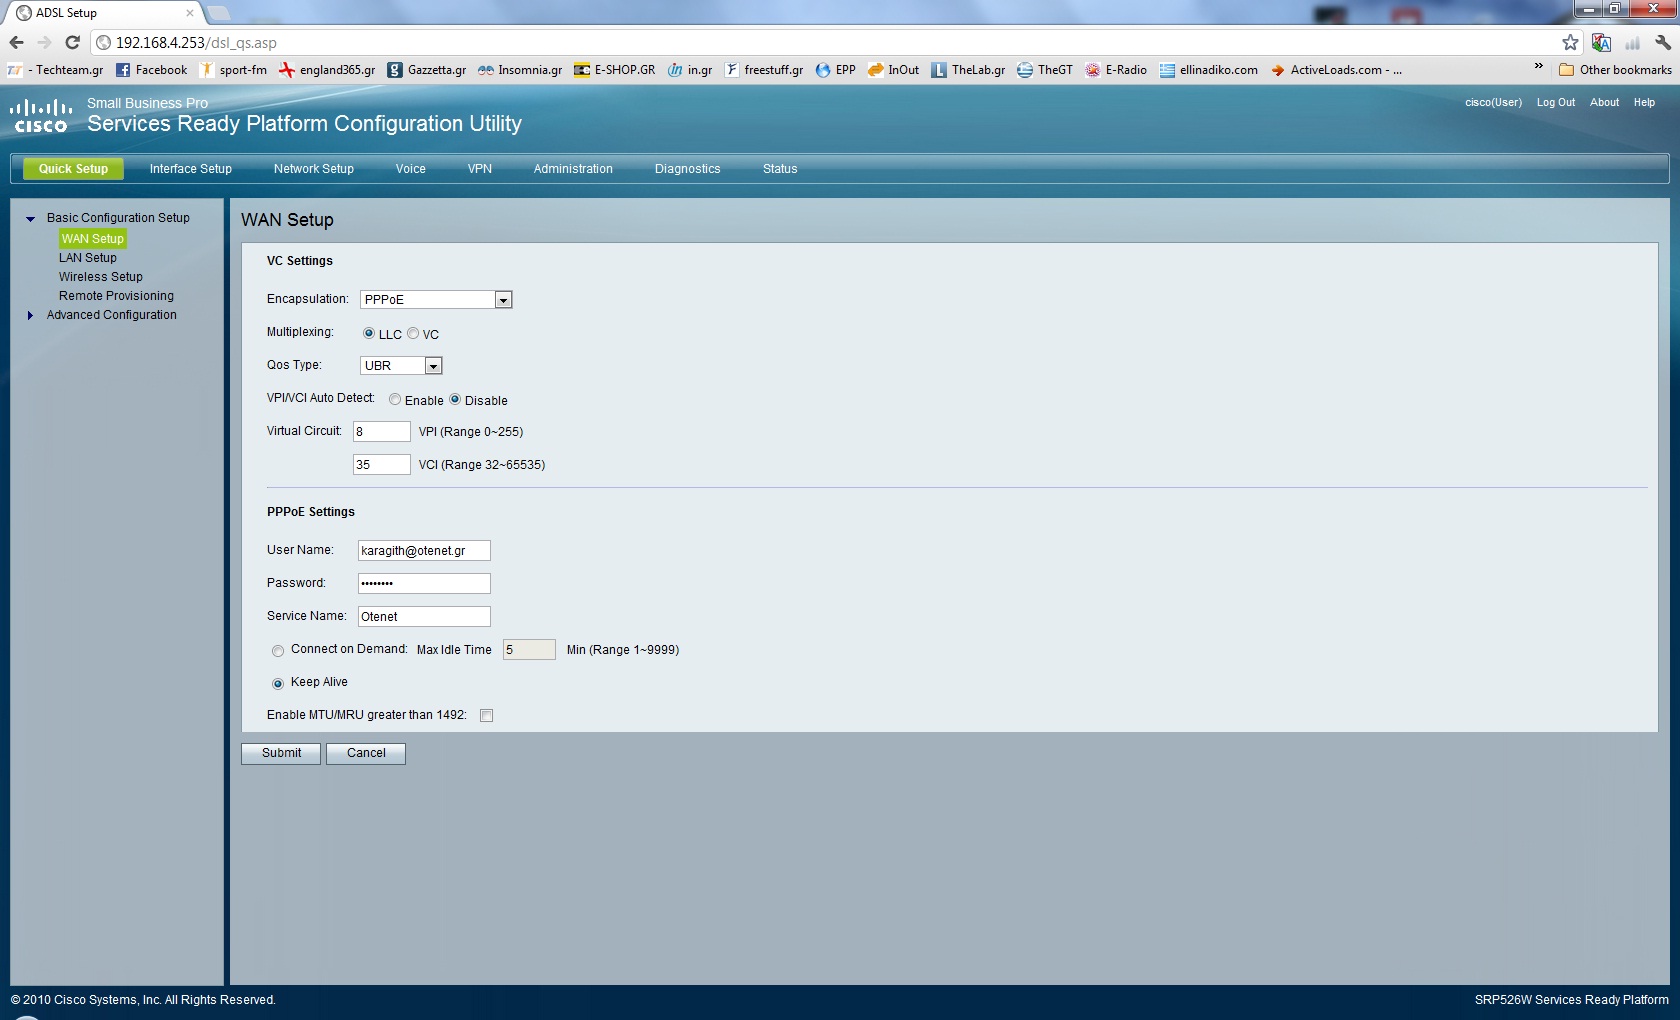This screenshot has height=1020, width=1680.
Task: Select Remote Provisioning in the sidebar
Action: pyautogui.click(x=116, y=296)
